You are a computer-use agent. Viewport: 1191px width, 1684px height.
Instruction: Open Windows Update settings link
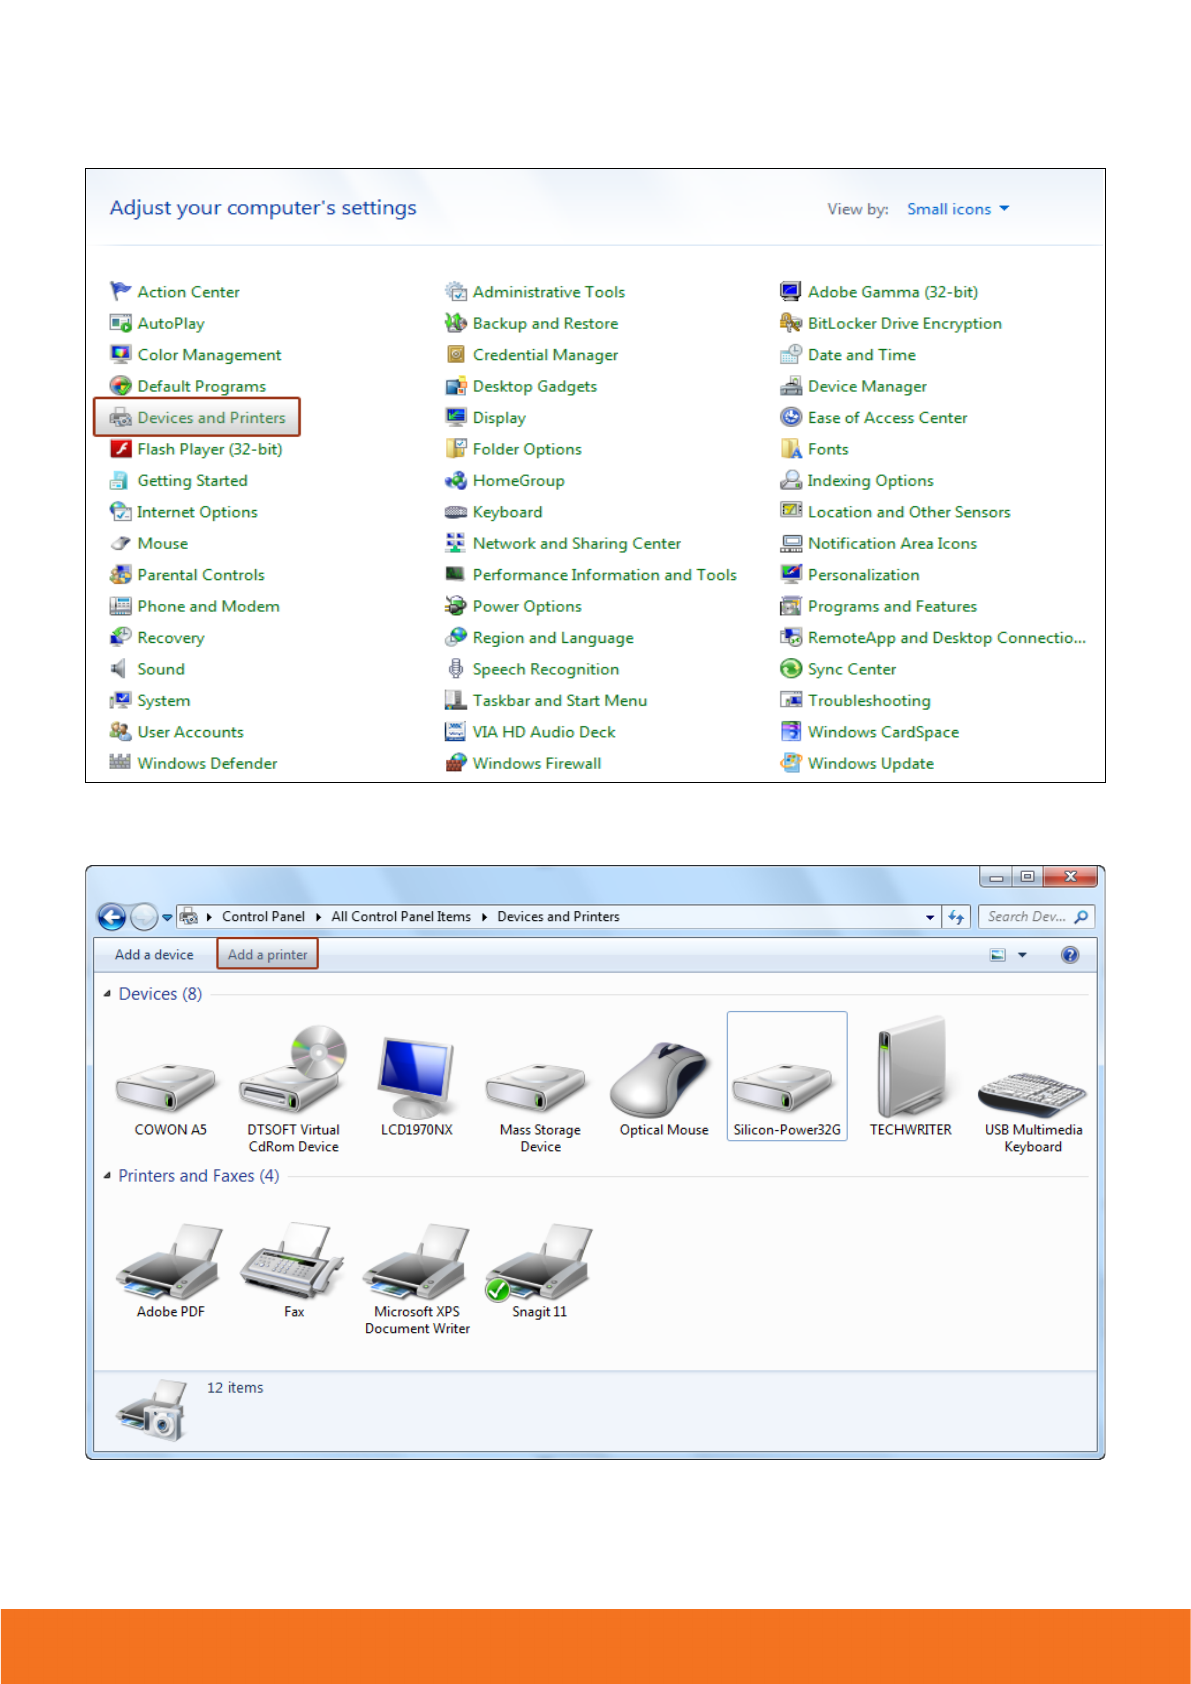[x=870, y=764]
